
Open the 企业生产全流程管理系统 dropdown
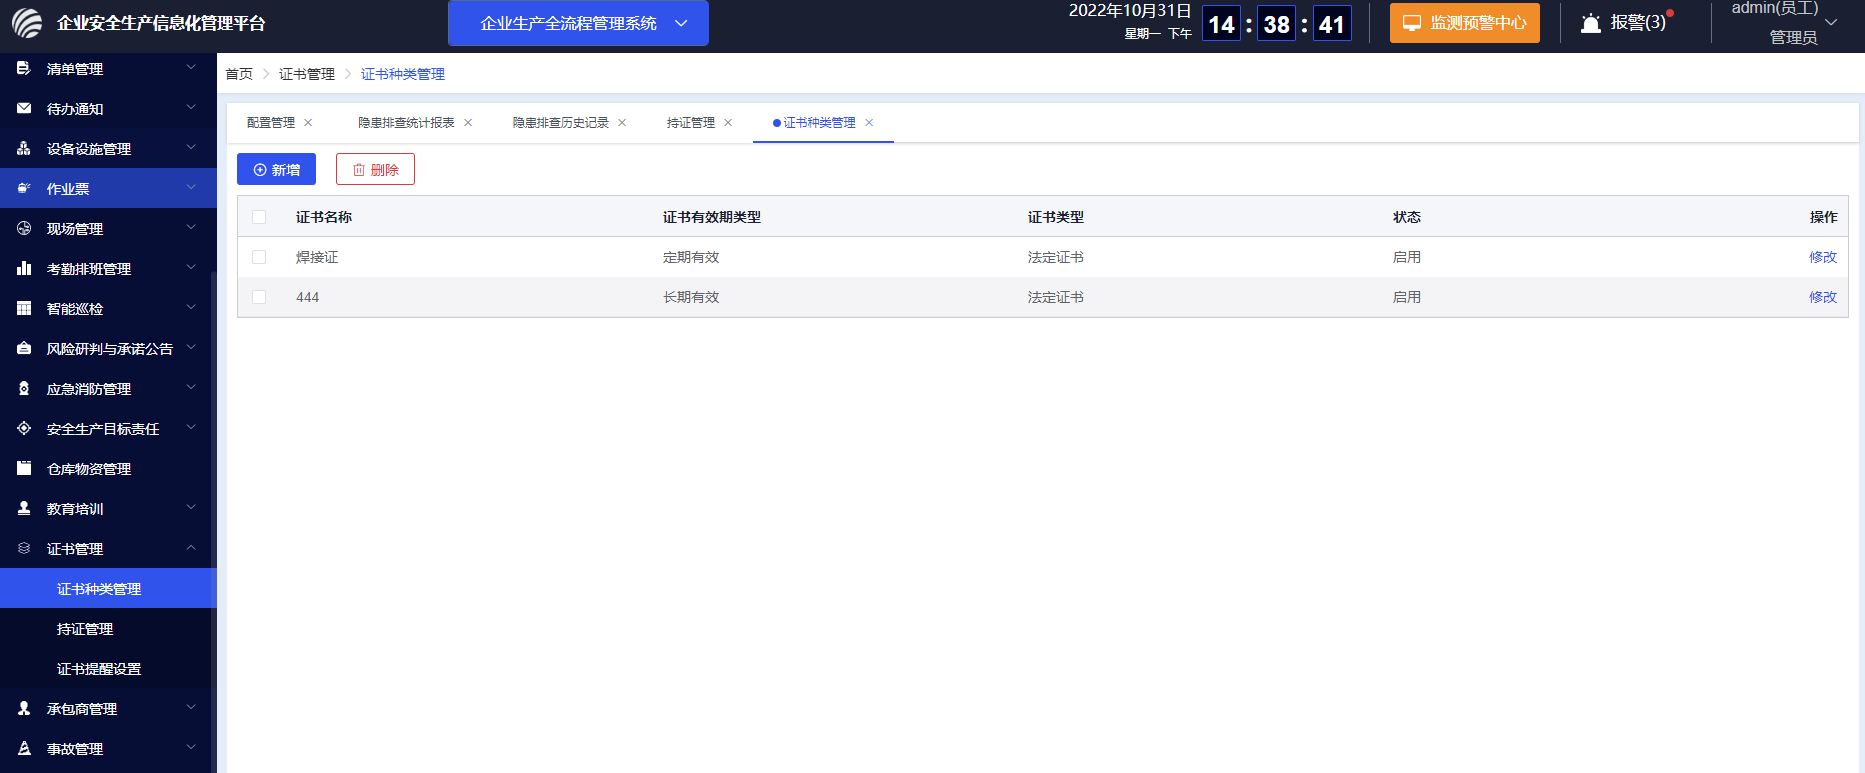click(x=578, y=23)
